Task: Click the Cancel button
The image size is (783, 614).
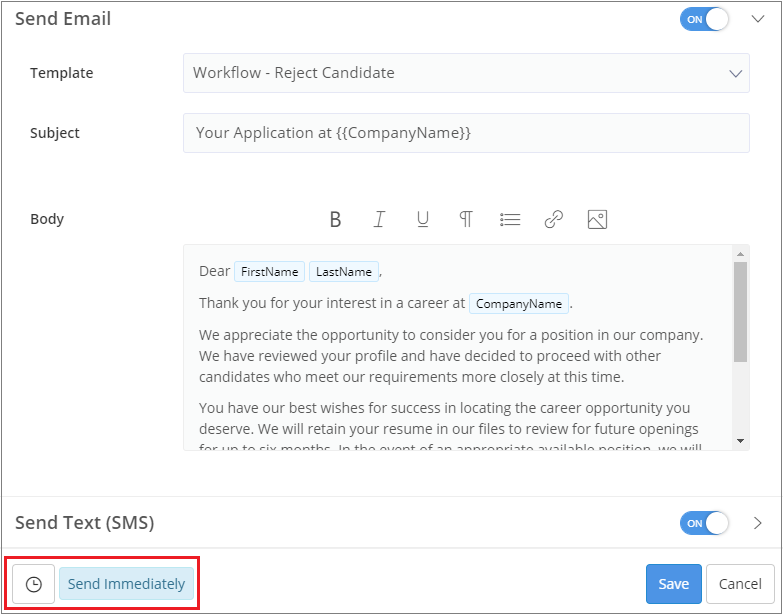Action: (x=740, y=584)
